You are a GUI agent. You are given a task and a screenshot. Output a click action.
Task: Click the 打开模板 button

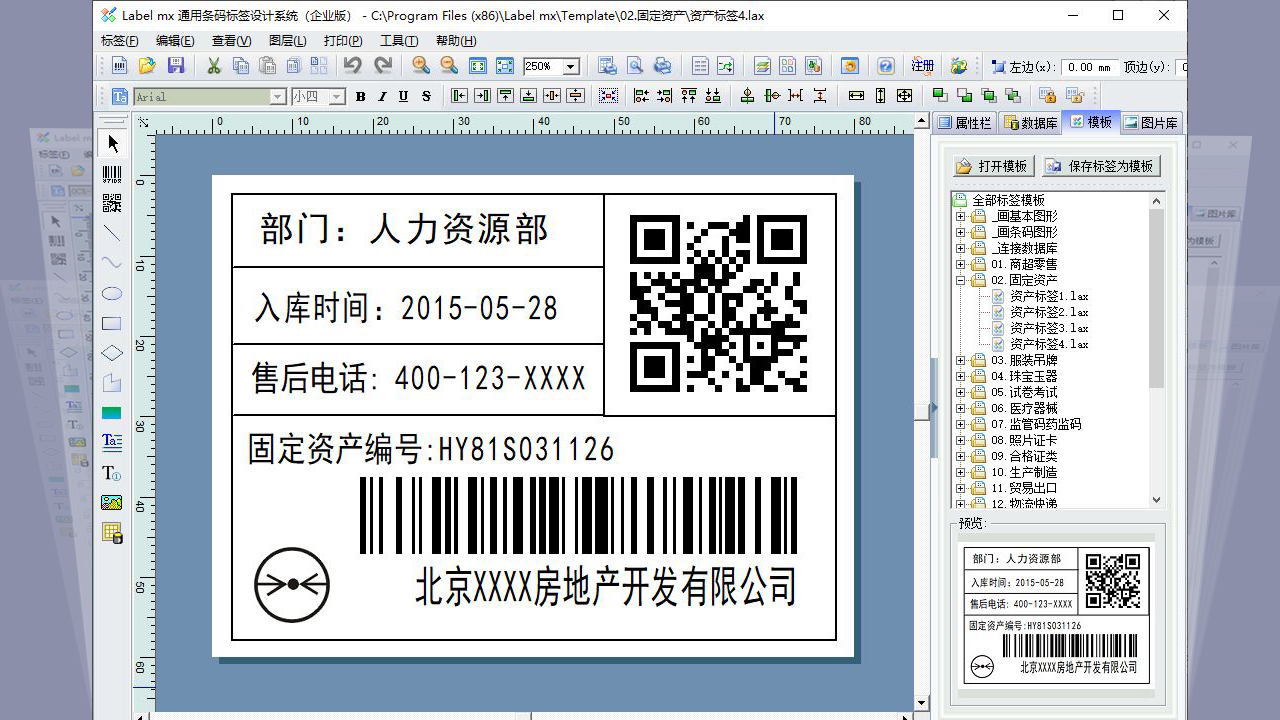[x=991, y=166]
